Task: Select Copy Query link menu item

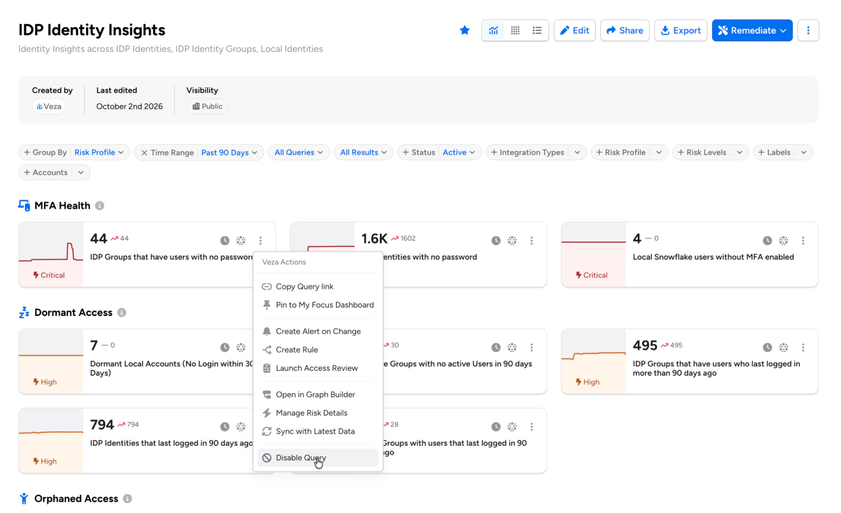Action: point(318,287)
